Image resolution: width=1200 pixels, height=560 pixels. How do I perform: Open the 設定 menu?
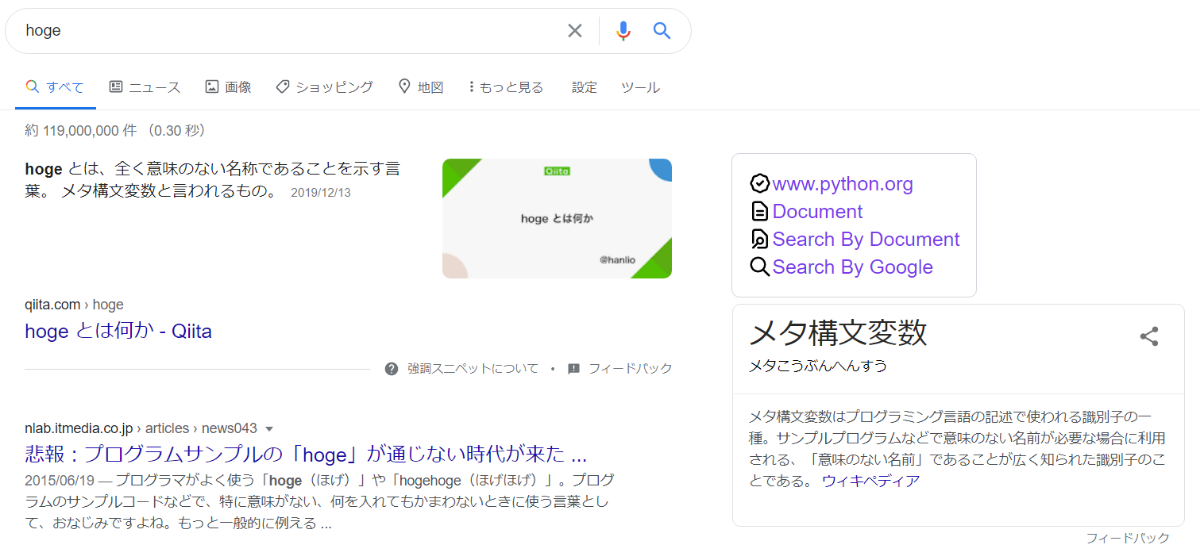584,87
